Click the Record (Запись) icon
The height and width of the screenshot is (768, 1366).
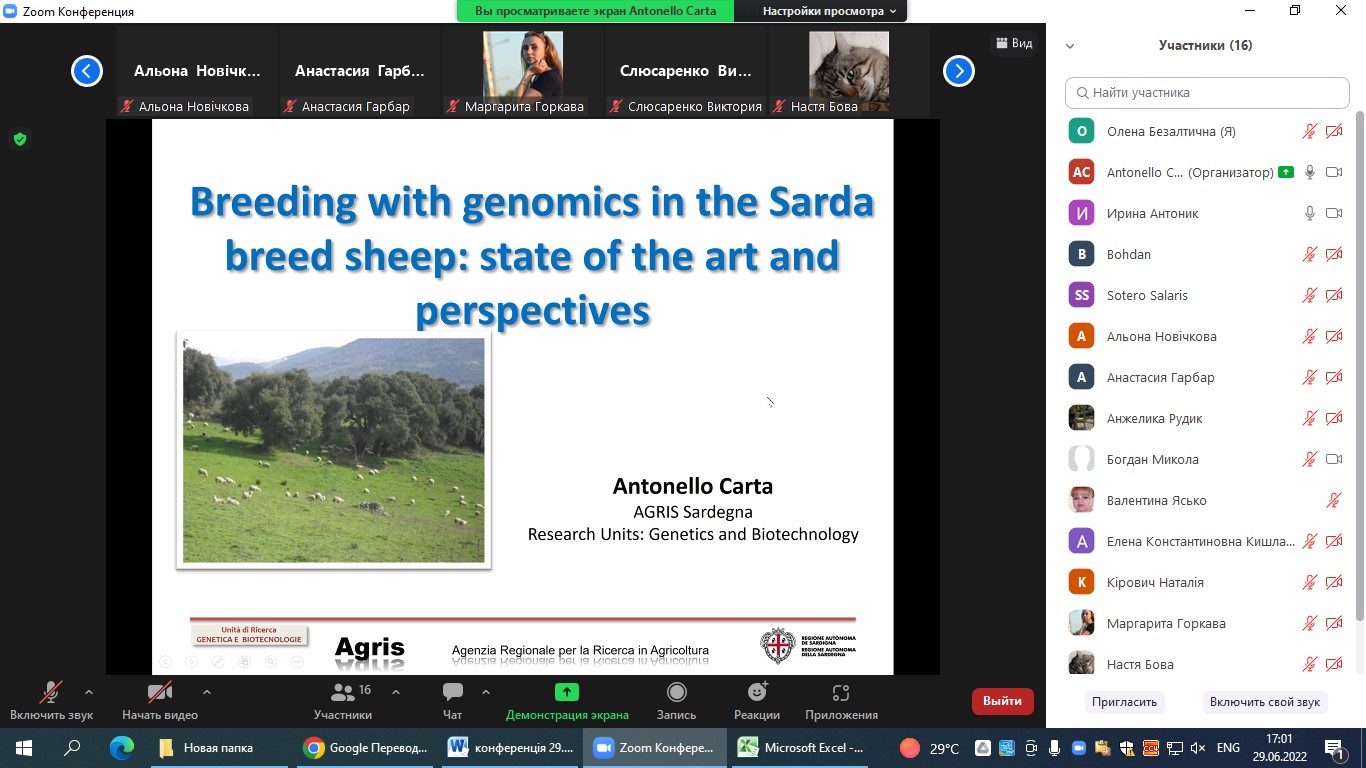click(676, 693)
